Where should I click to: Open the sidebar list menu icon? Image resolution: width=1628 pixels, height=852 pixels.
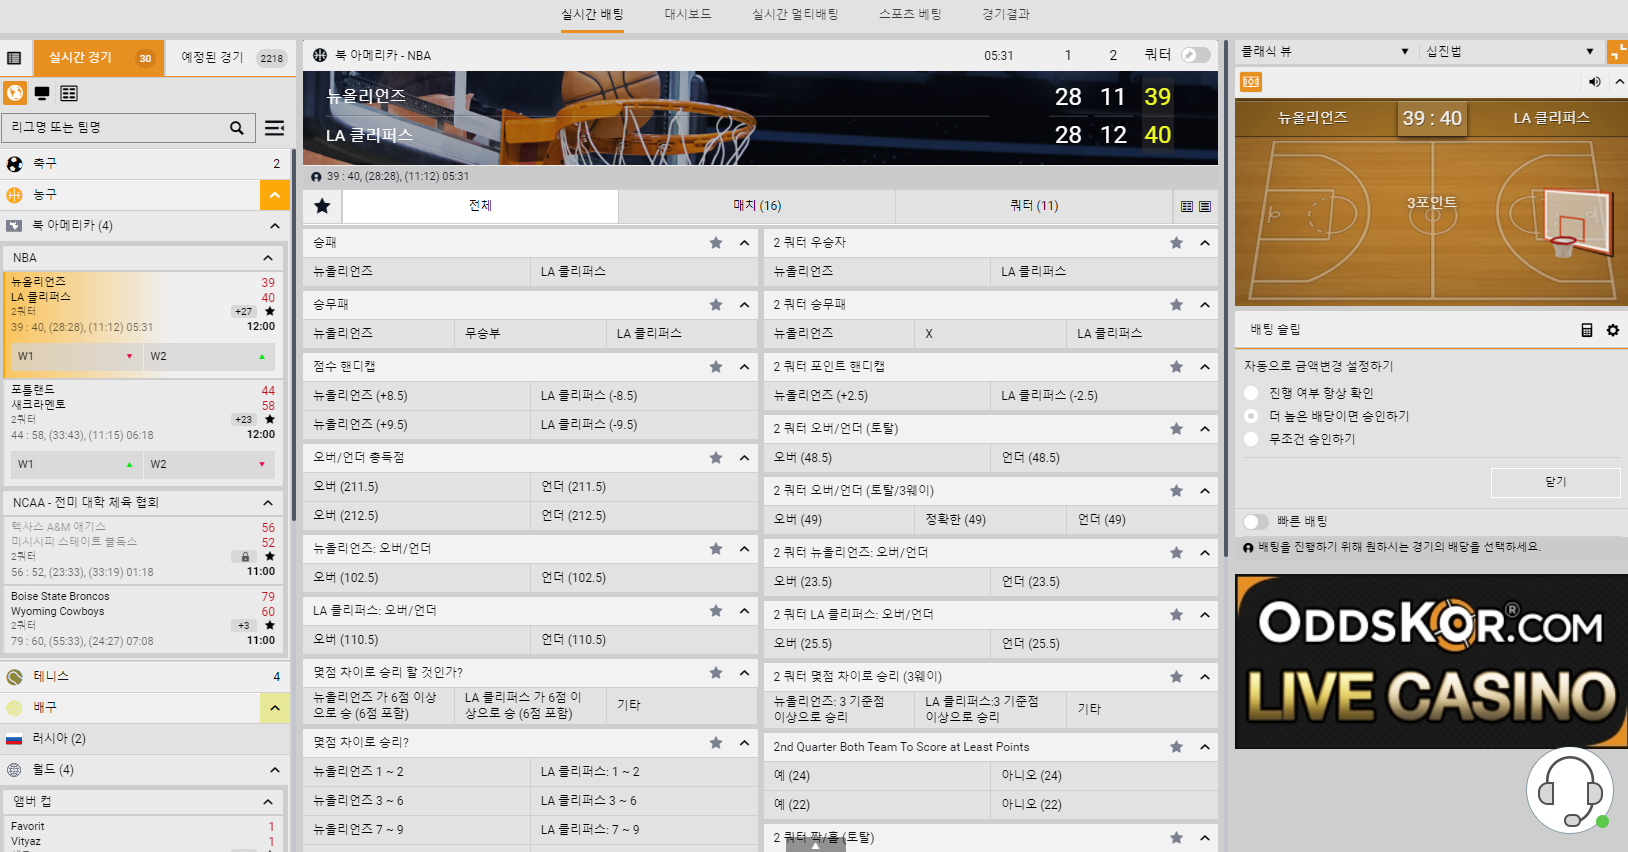pos(14,58)
